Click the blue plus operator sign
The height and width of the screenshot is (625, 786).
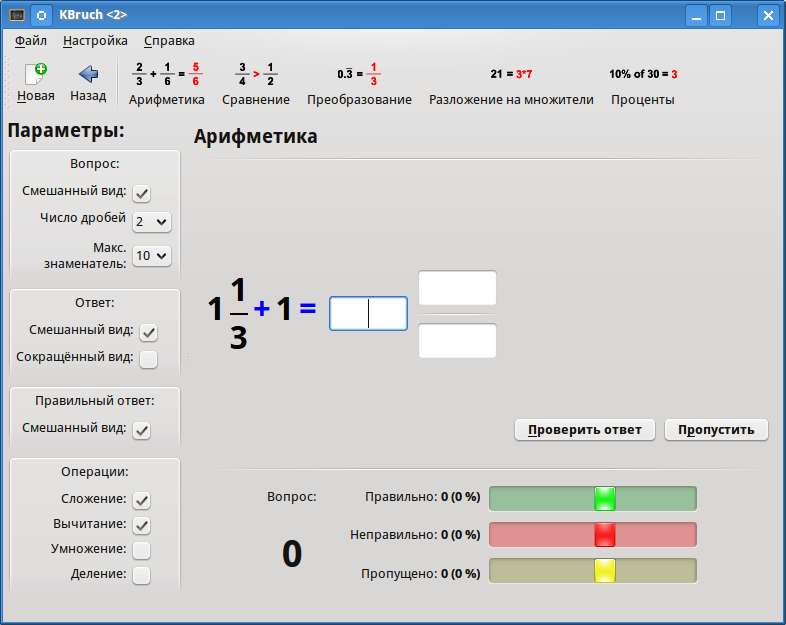point(262,309)
